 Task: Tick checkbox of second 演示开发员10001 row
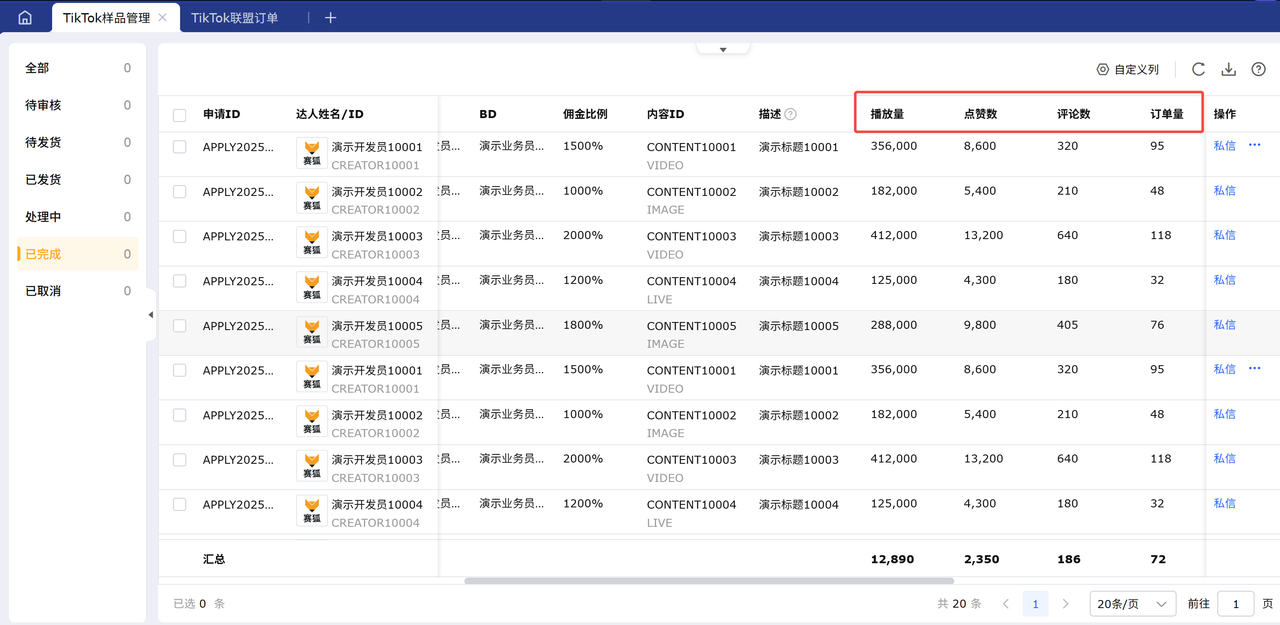click(180, 370)
